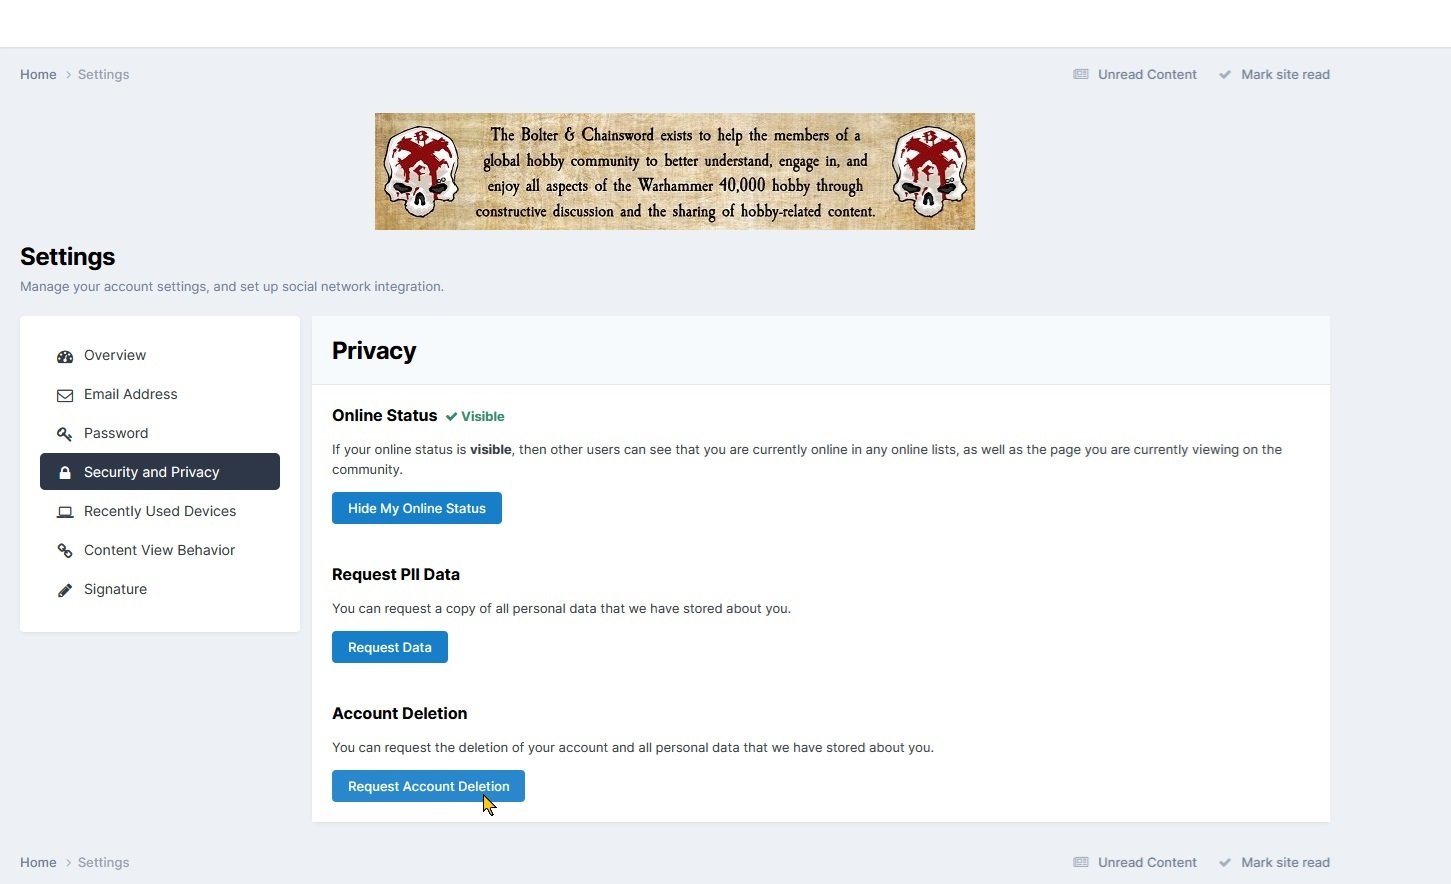Open the Overview settings tab
The image size is (1451, 884).
click(115, 356)
